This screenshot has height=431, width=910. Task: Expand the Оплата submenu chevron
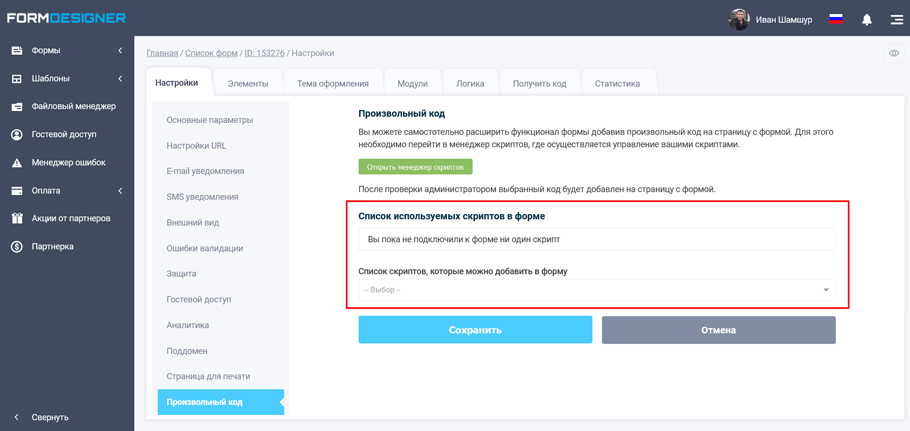(120, 191)
